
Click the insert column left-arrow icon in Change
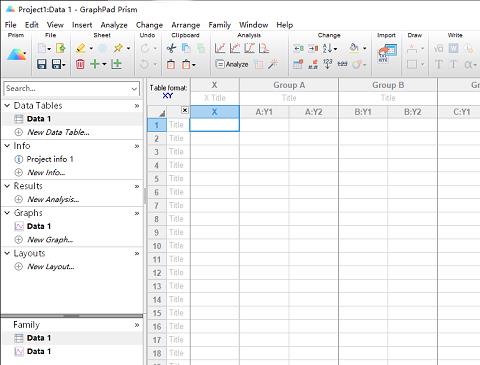click(298, 48)
